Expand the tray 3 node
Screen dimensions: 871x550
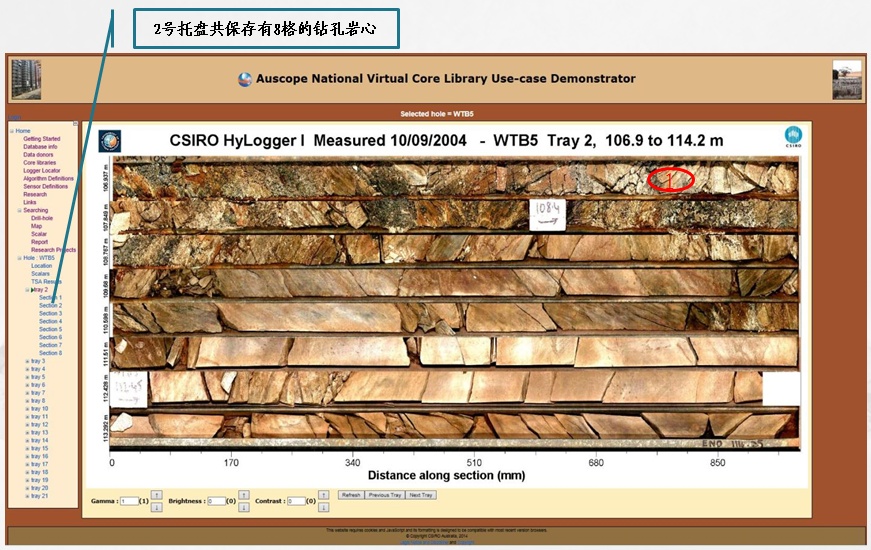[x=27, y=361]
